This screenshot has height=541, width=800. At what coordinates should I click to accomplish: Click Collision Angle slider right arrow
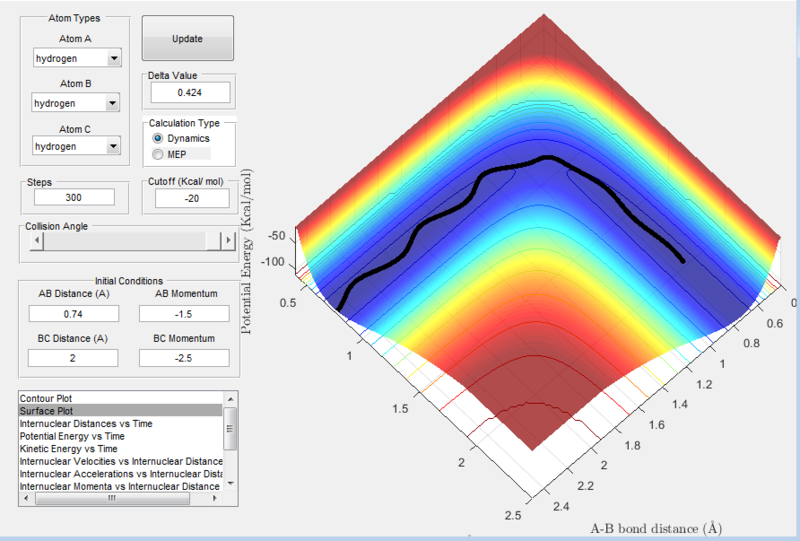click(228, 240)
